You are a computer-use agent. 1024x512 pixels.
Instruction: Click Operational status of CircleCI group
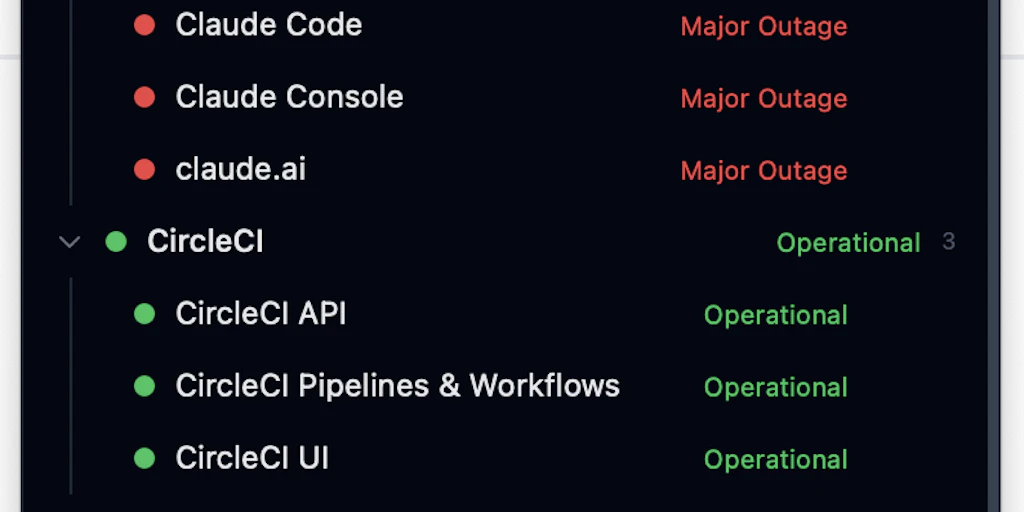(848, 243)
